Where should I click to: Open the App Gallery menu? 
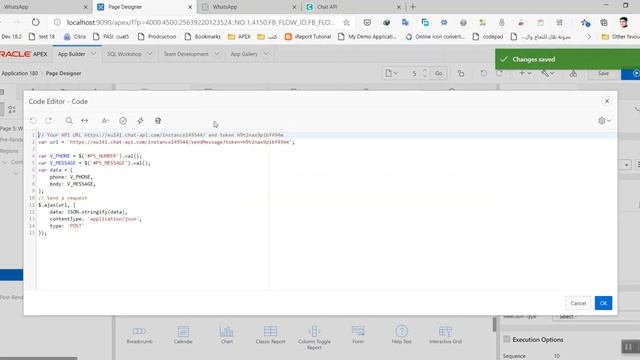(x=244, y=54)
